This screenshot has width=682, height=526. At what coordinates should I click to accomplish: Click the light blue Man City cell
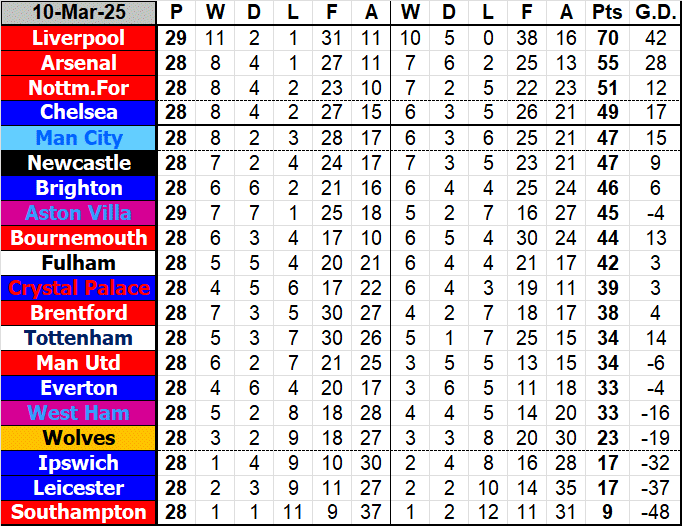pyautogui.click(x=79, y=138)
